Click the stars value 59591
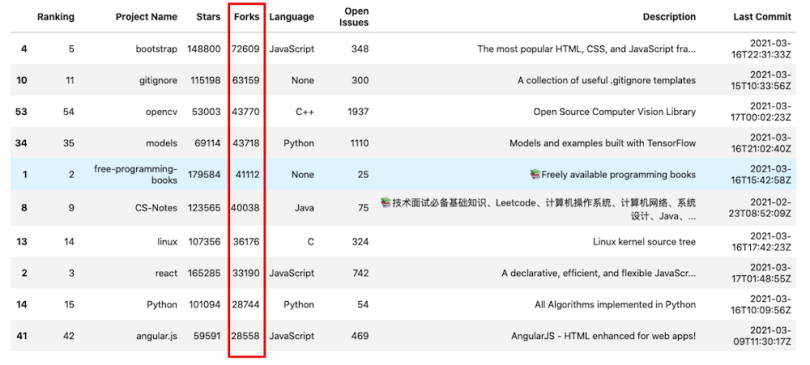Viewport: 810px width, 365px height. pos(206,336)
